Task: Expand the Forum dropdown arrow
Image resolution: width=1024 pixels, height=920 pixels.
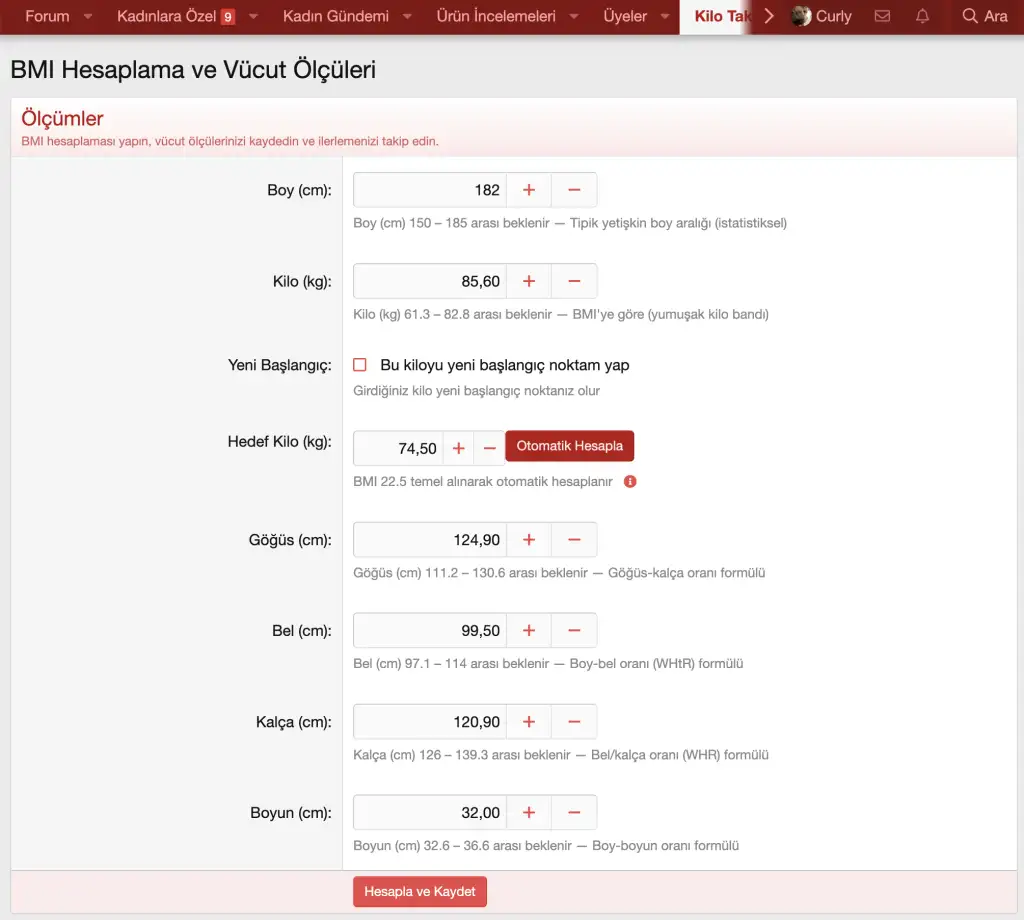Action: 88,17
